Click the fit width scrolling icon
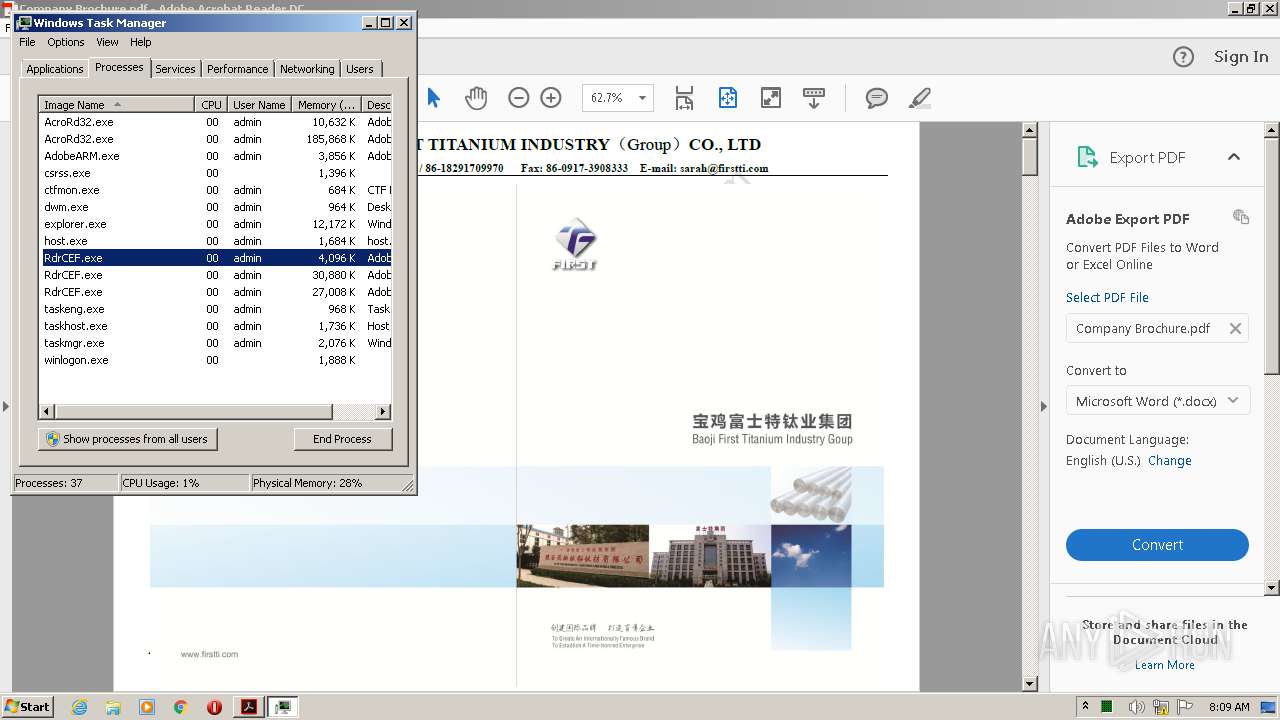This screenshot has height=720, width=1280. 684,98
